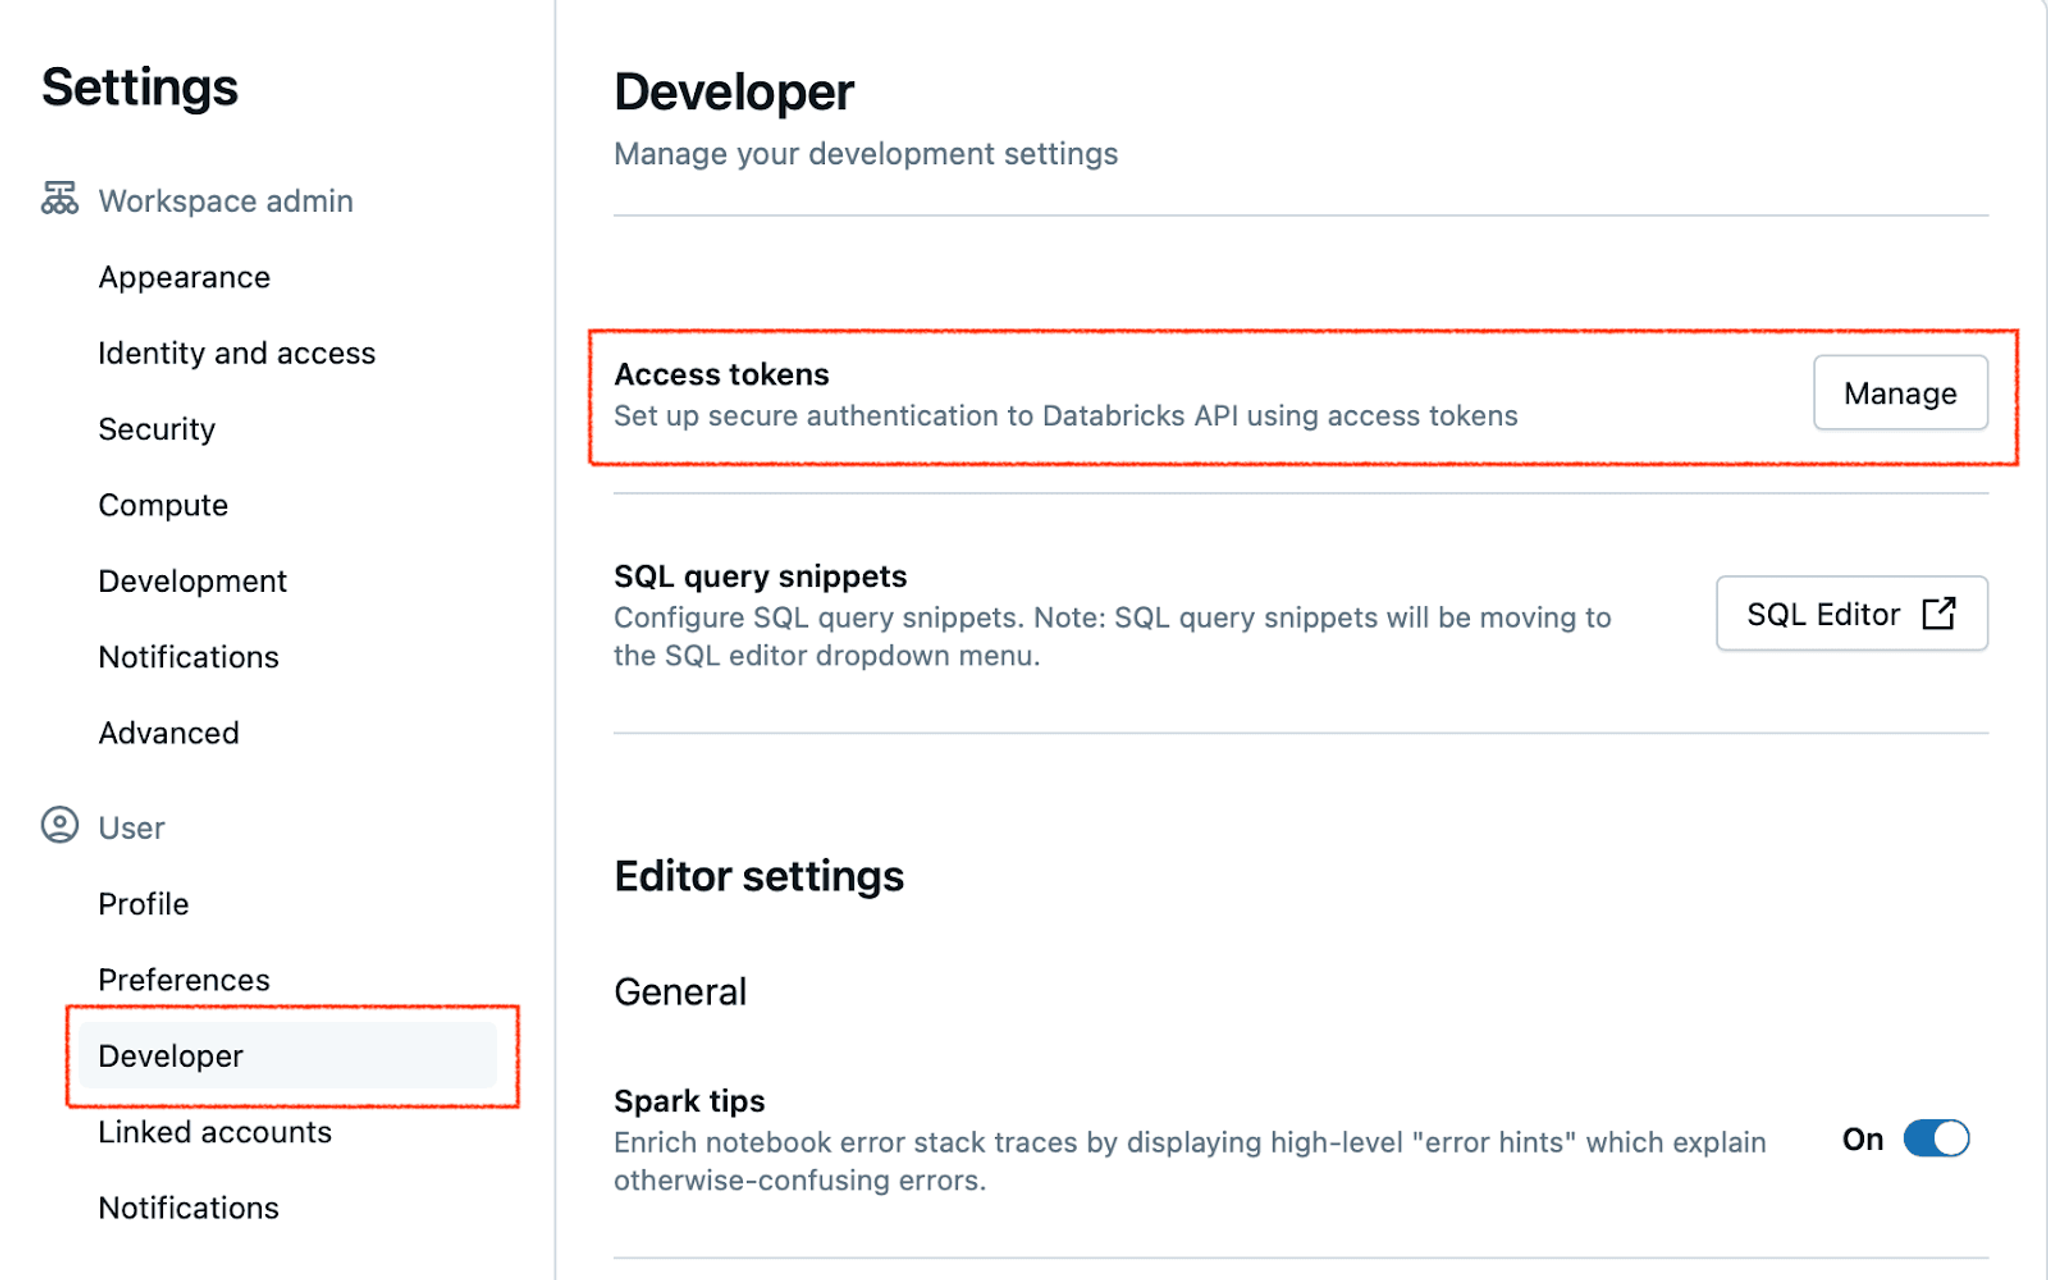The image size is (2048, 1280).
Task: Go to user Preferences
Action: [184, 980]
